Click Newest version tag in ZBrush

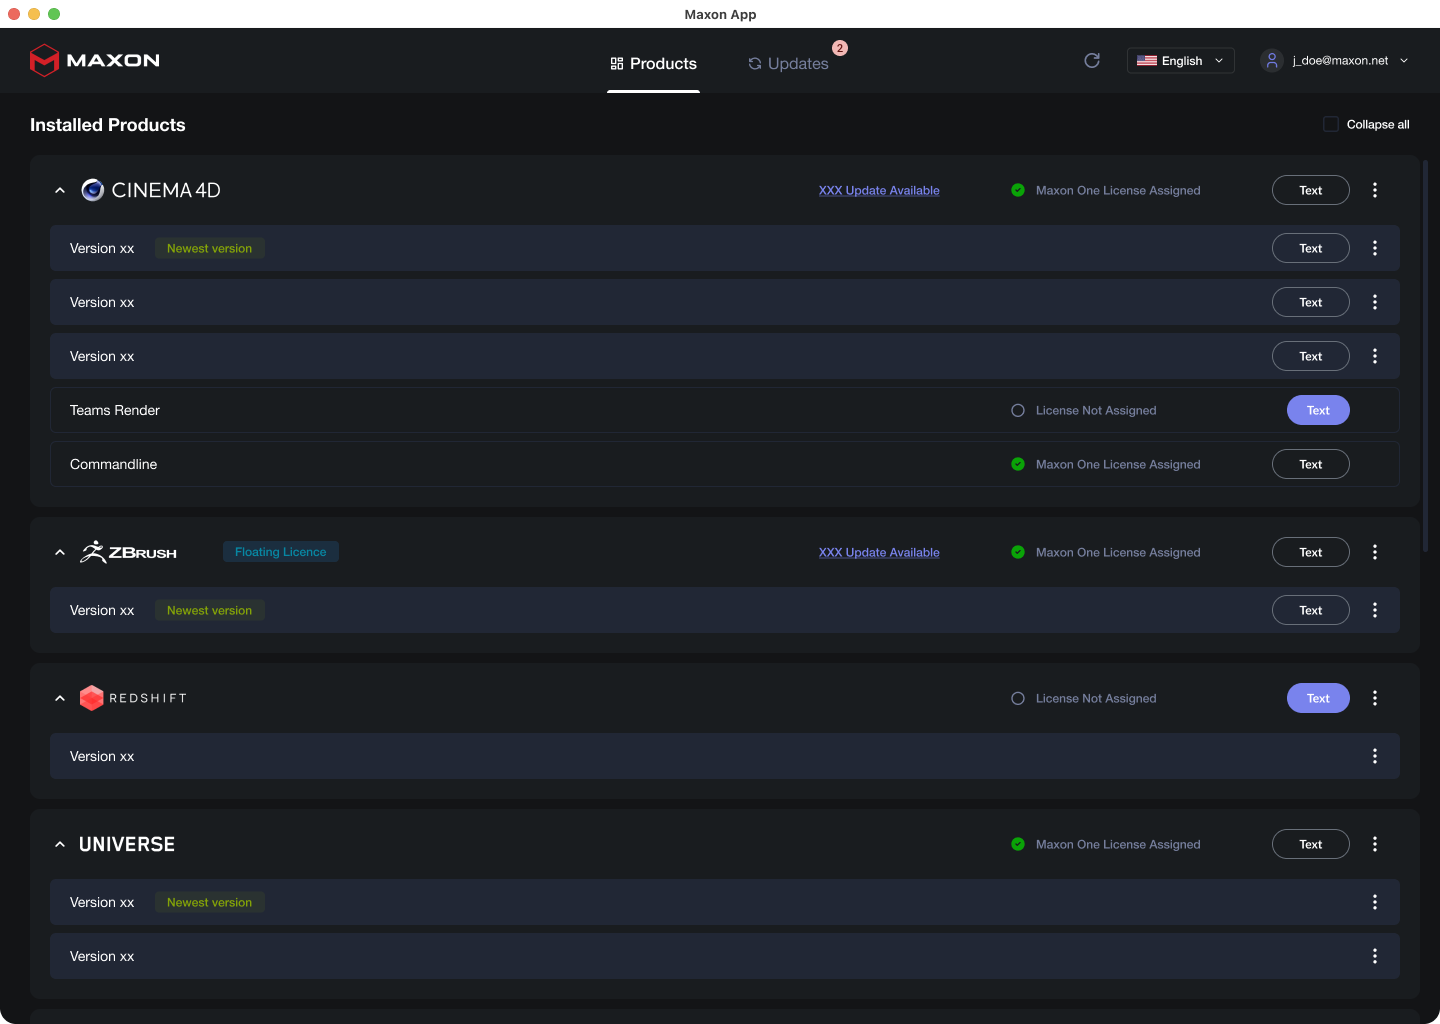click(x=210, y=610)
